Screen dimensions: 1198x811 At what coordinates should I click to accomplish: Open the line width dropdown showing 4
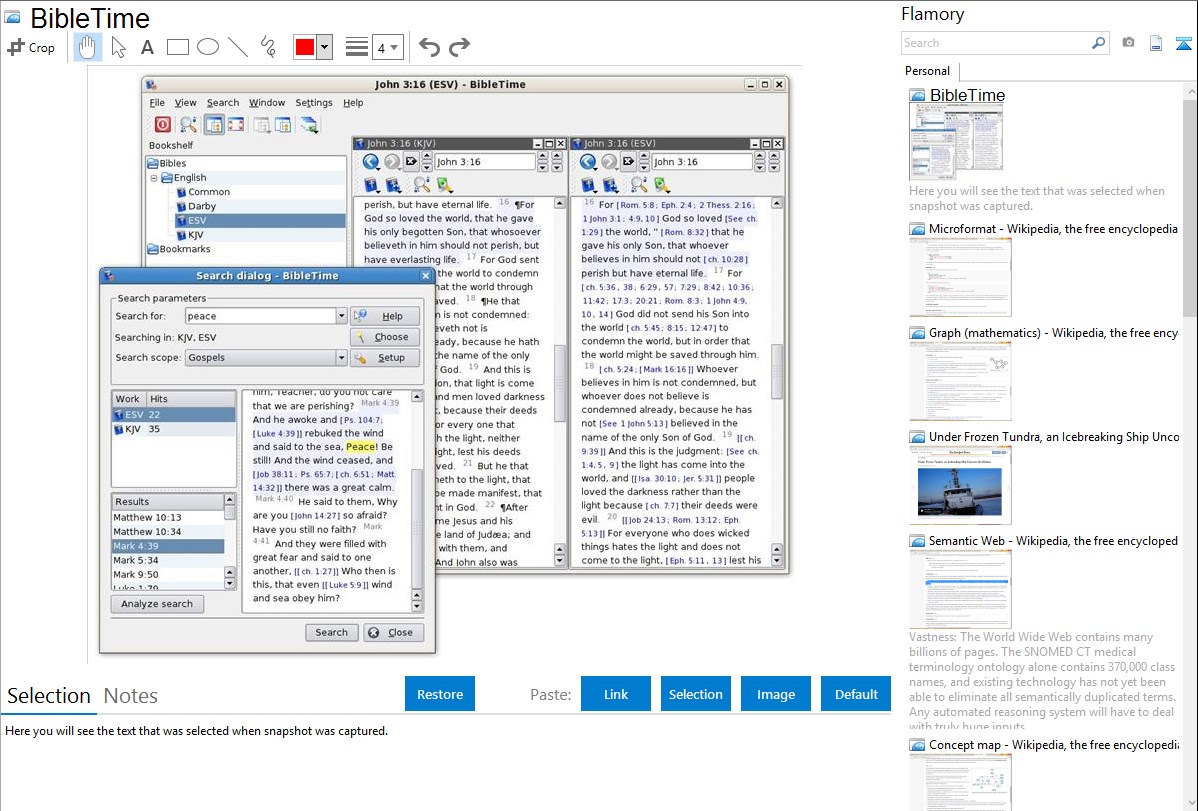pyautogui.click(x=388, y=48)
